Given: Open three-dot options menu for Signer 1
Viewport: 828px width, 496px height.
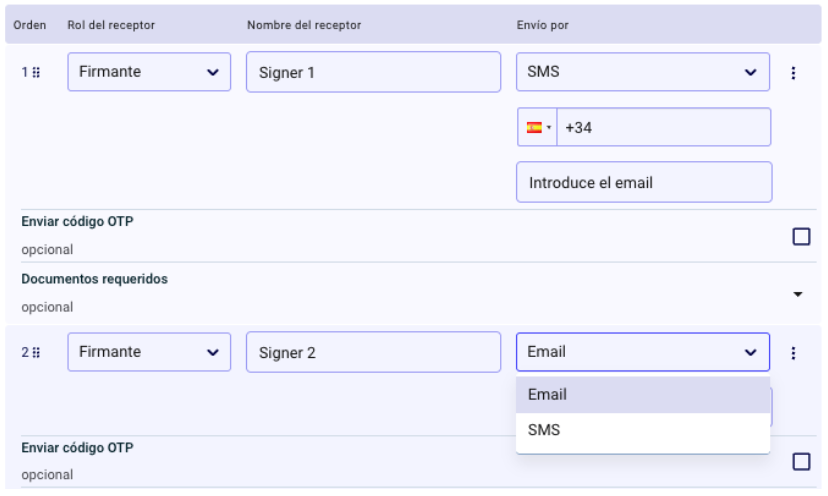Looking at the screenshot, I should point(794,73).
